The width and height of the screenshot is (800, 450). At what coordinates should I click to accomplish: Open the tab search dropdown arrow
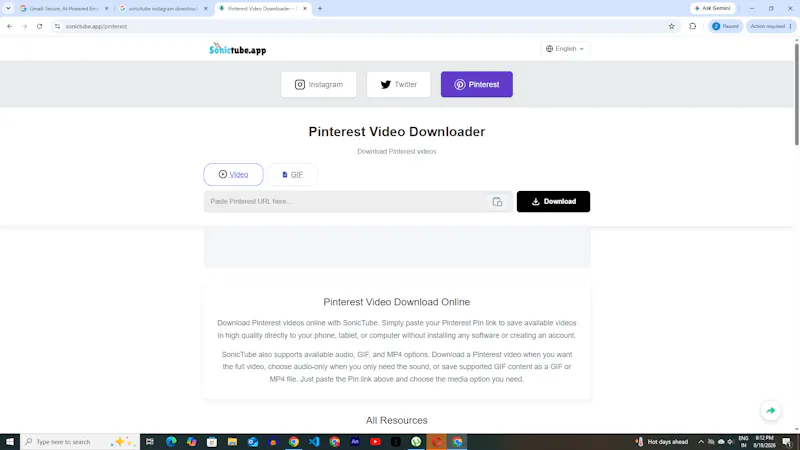coord(8,8)
